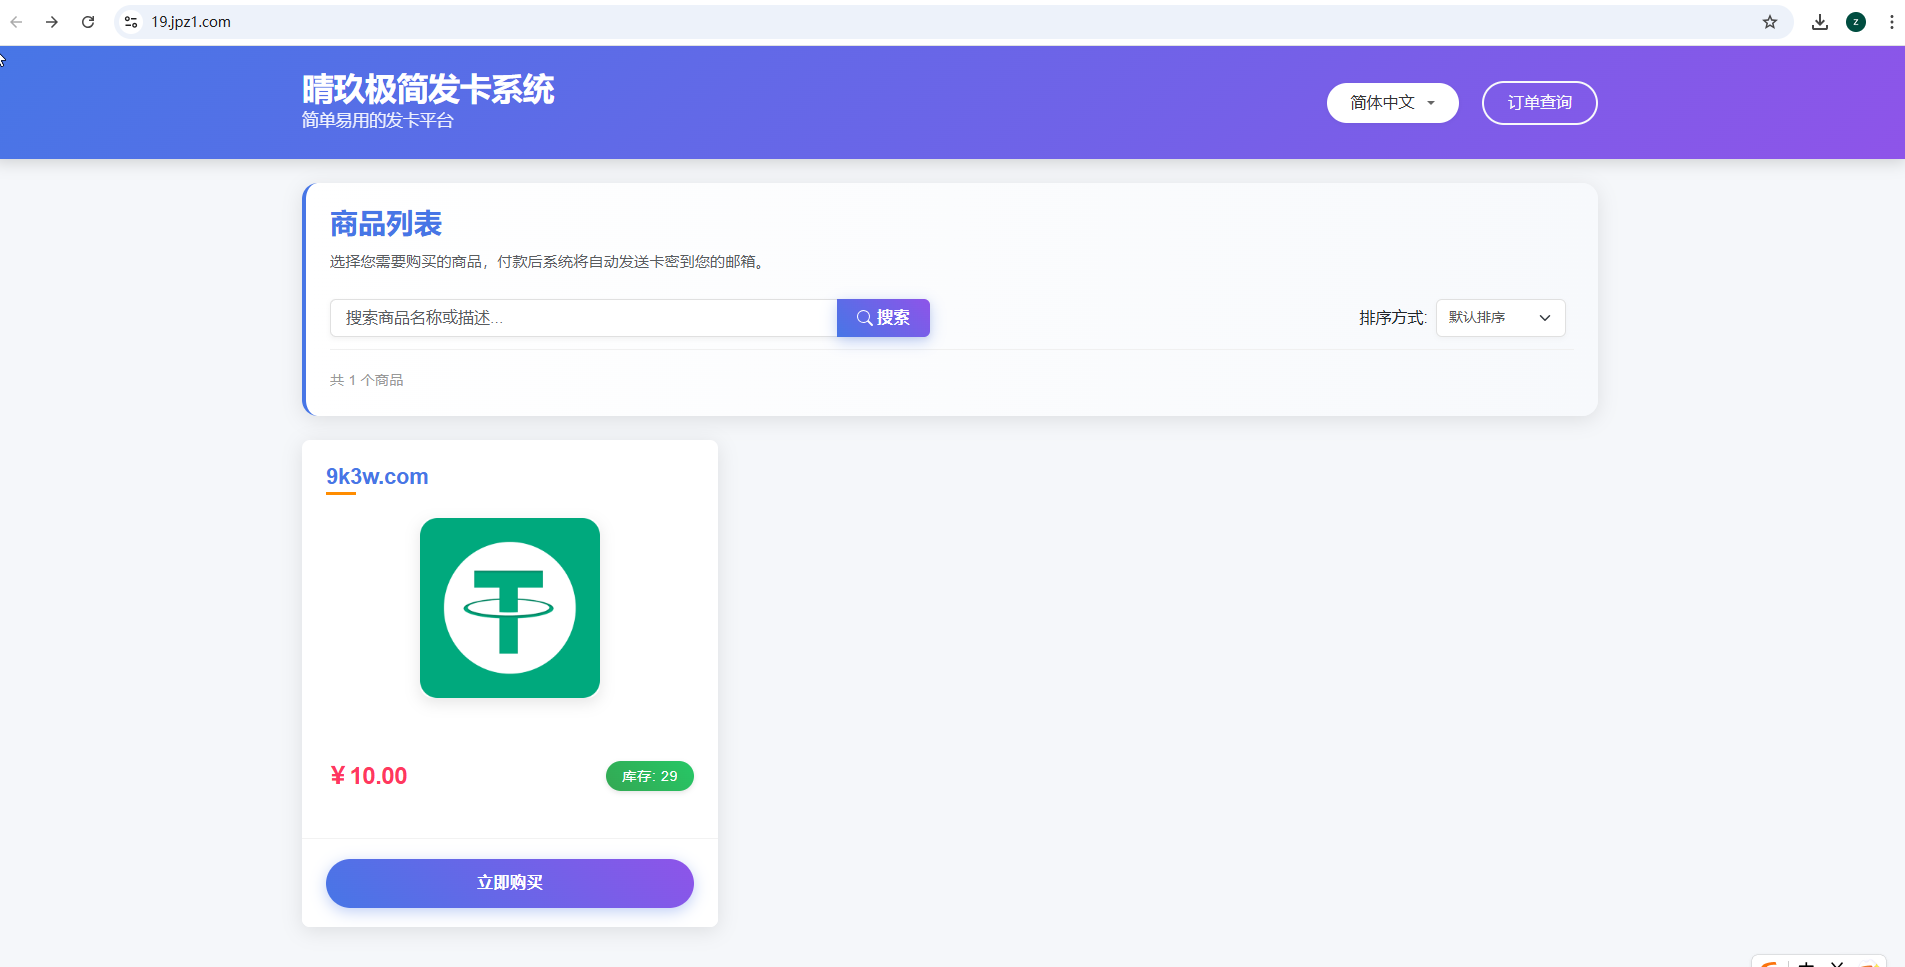Open browser downloads
Screen dimensions: 1905x967
point(1820,22)
